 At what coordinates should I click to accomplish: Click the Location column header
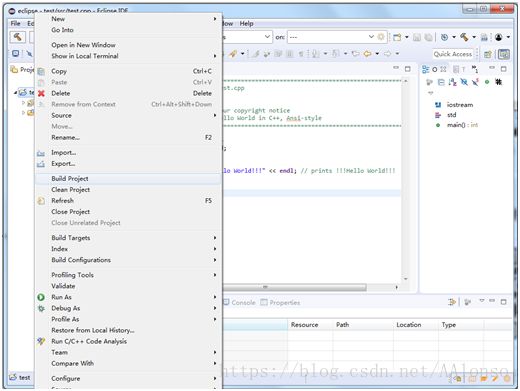point(415,325)
